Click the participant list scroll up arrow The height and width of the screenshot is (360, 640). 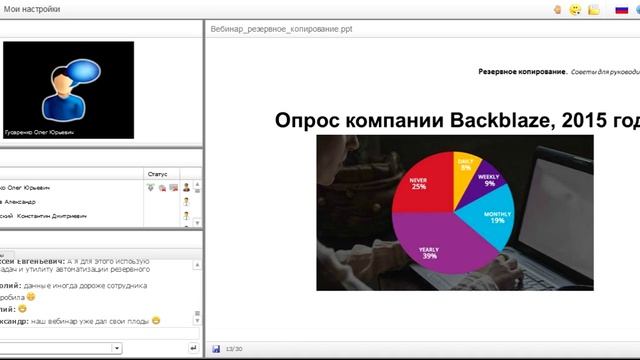click(x=197, y=184)
